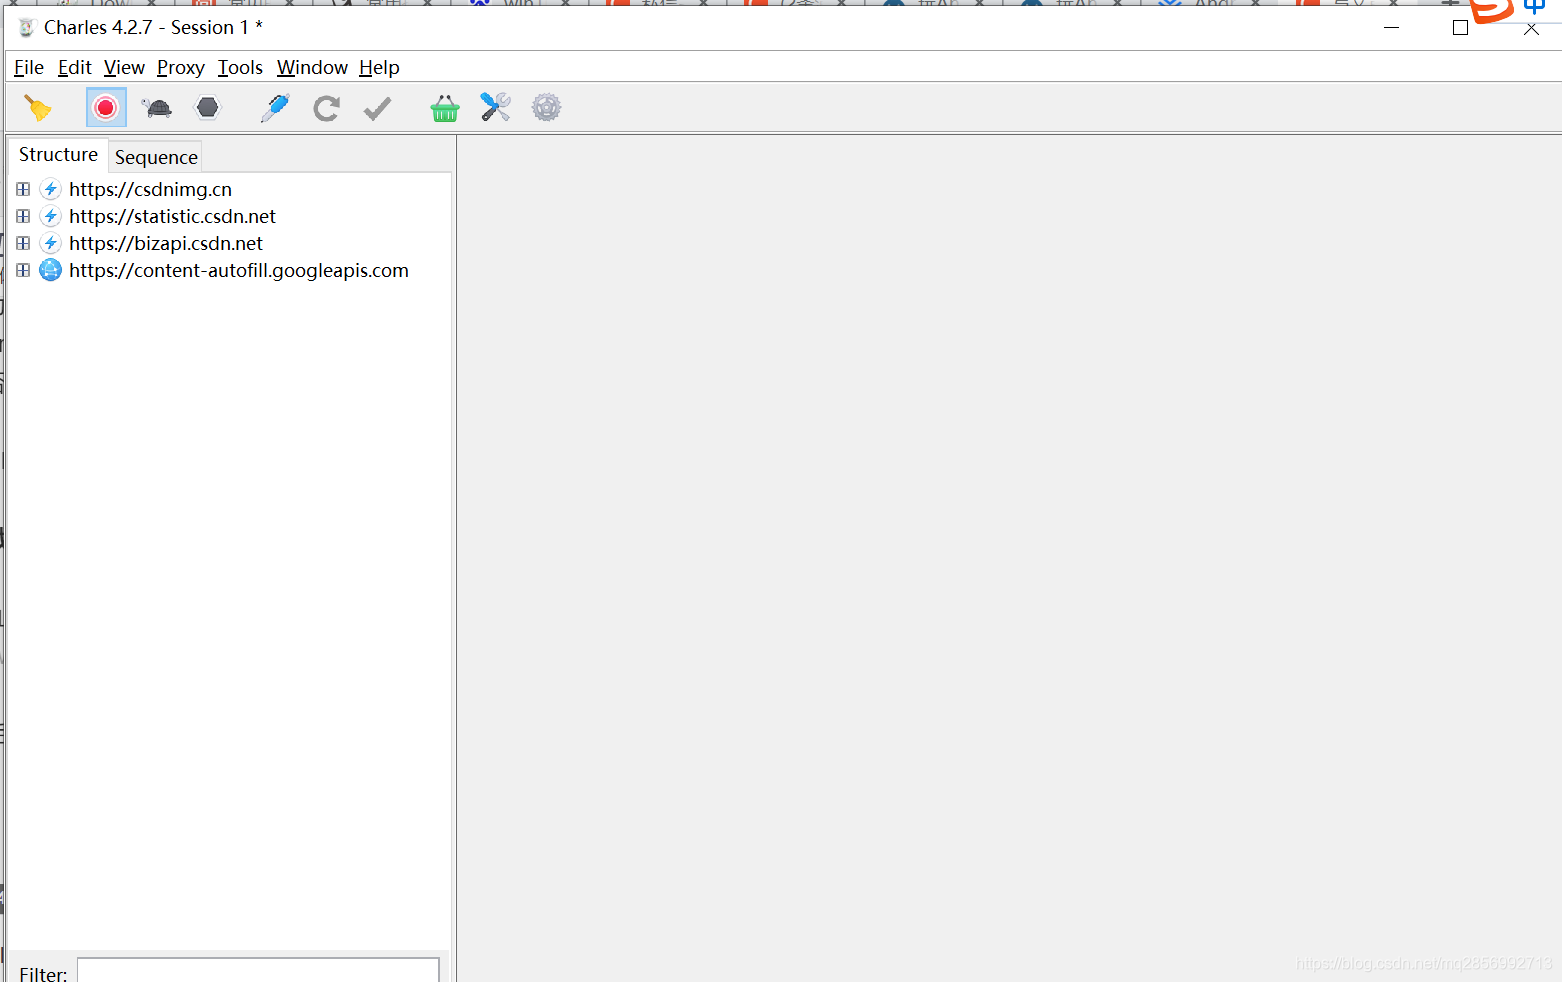Open the Edit menu
The image size is (1562, 982).
click(x=75, y=67)
